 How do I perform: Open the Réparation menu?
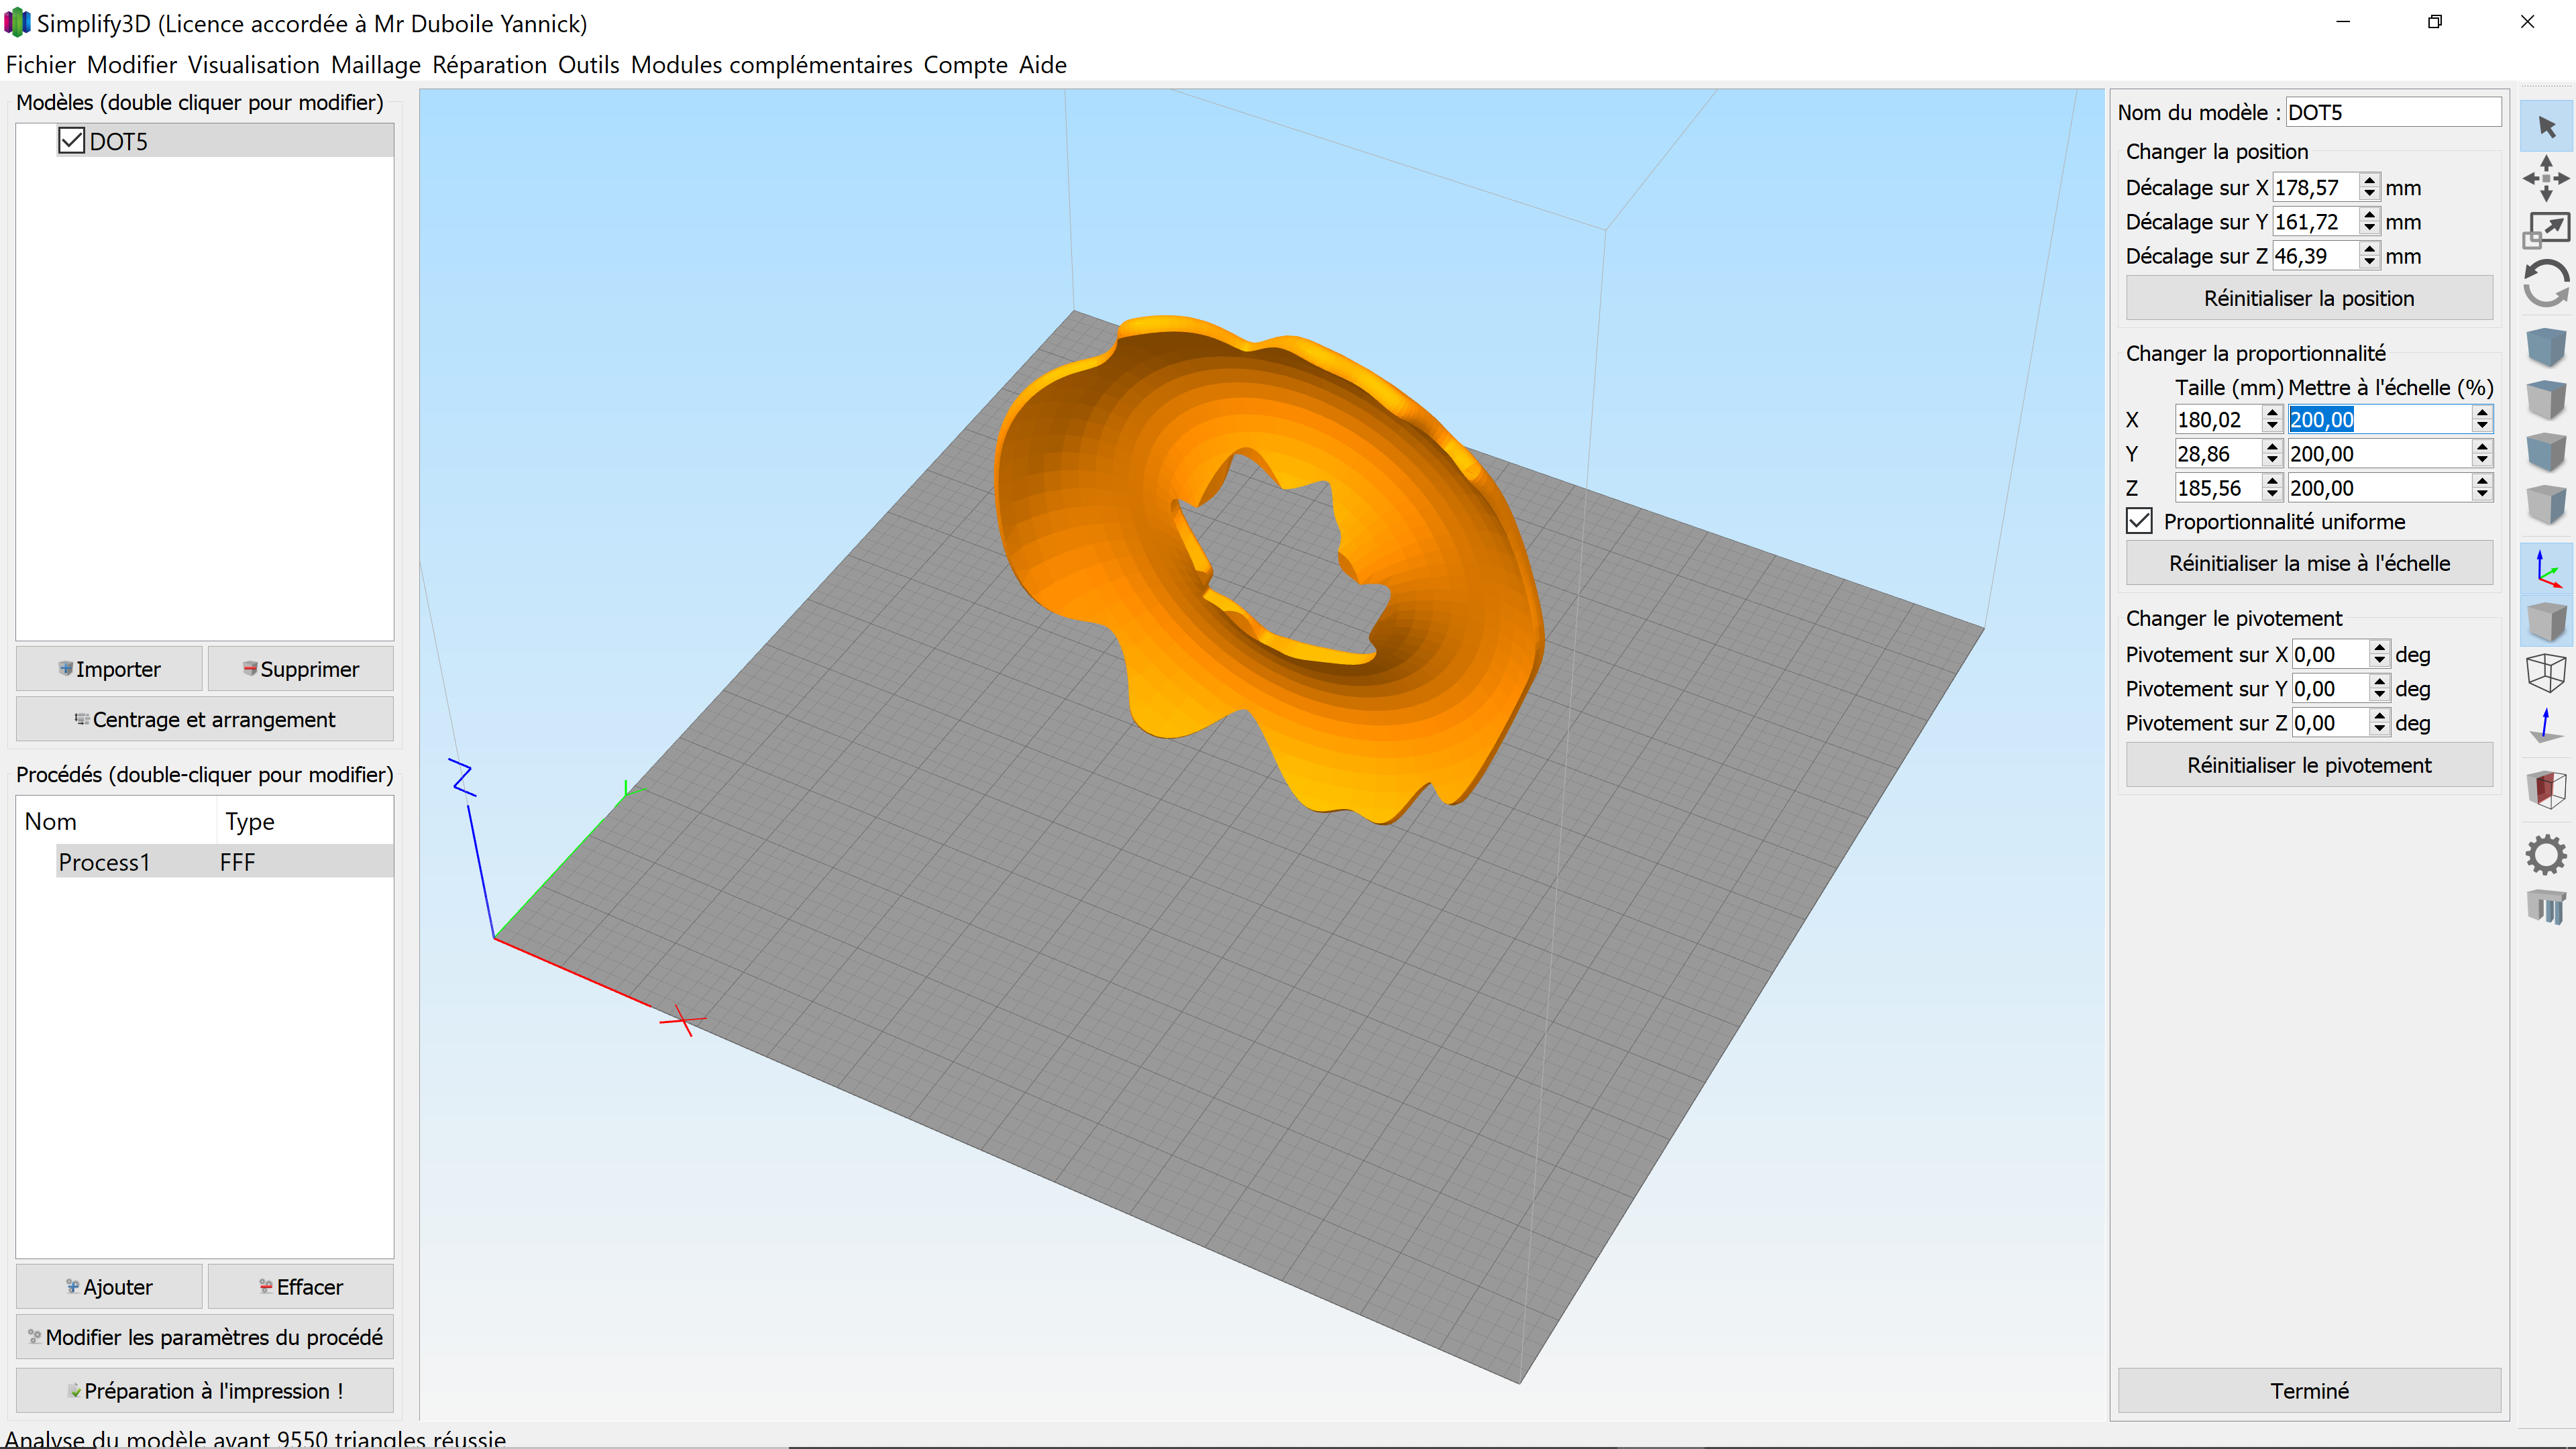point(490,64)
